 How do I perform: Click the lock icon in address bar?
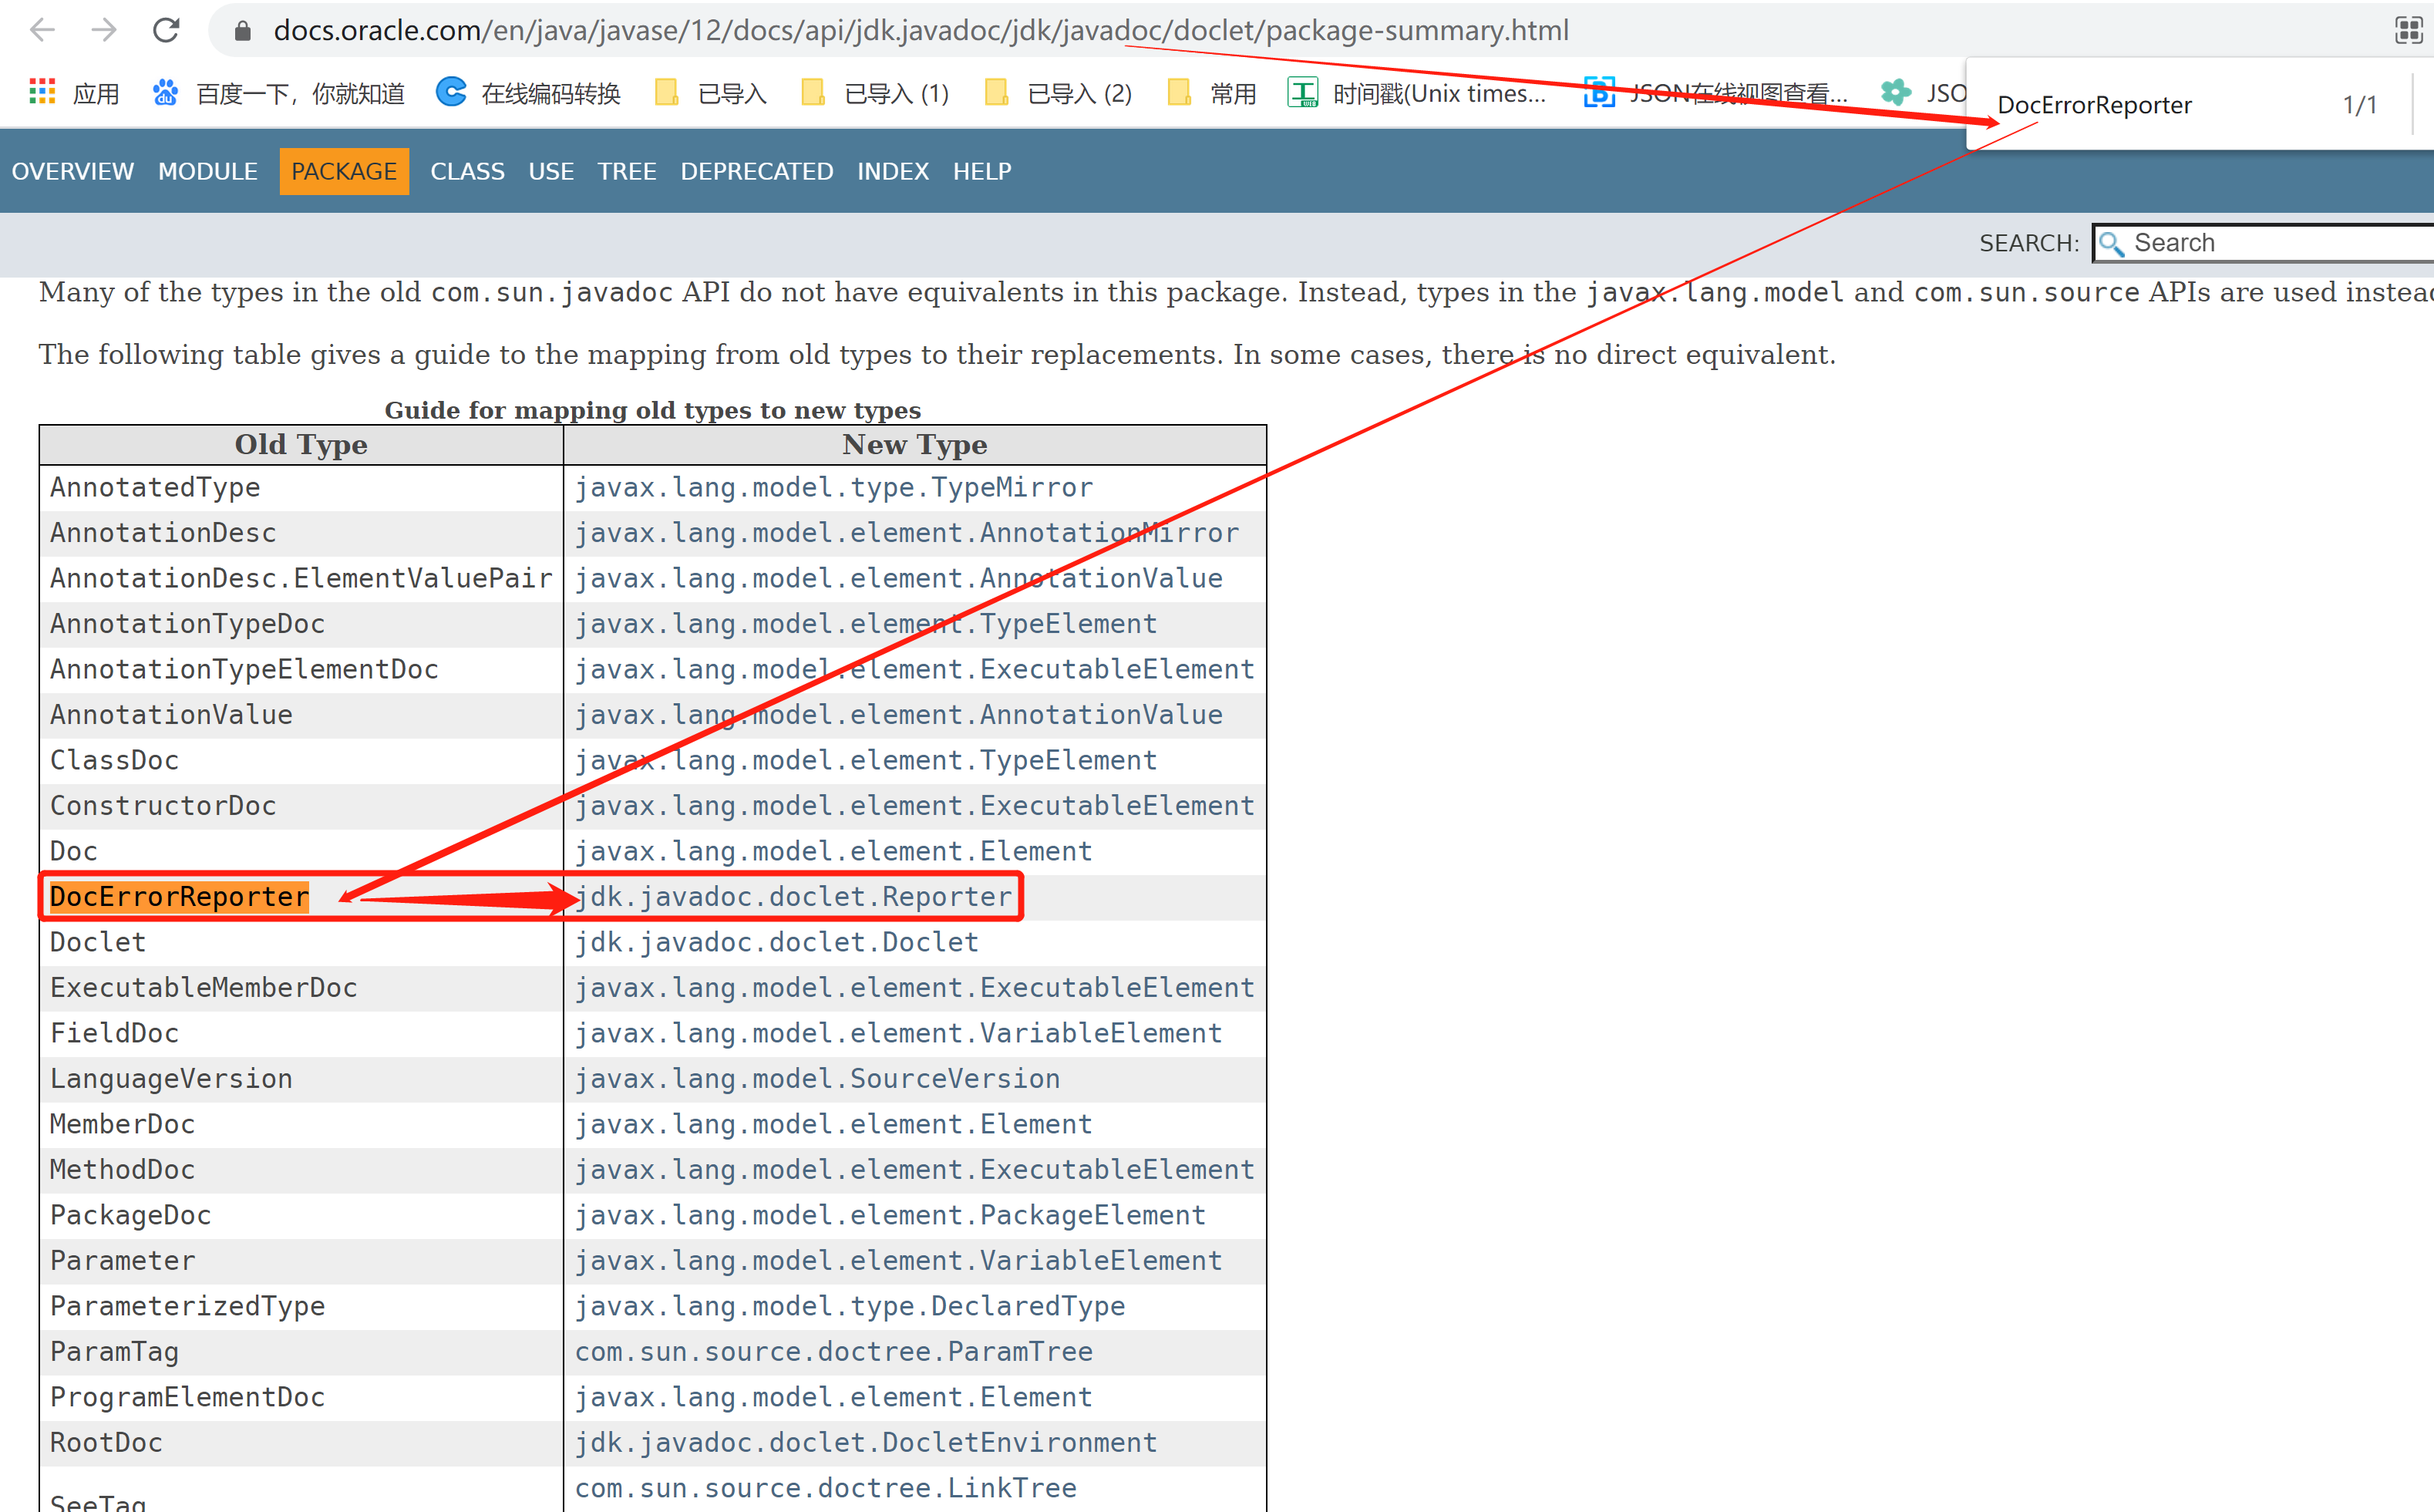(x=242, y=31)
